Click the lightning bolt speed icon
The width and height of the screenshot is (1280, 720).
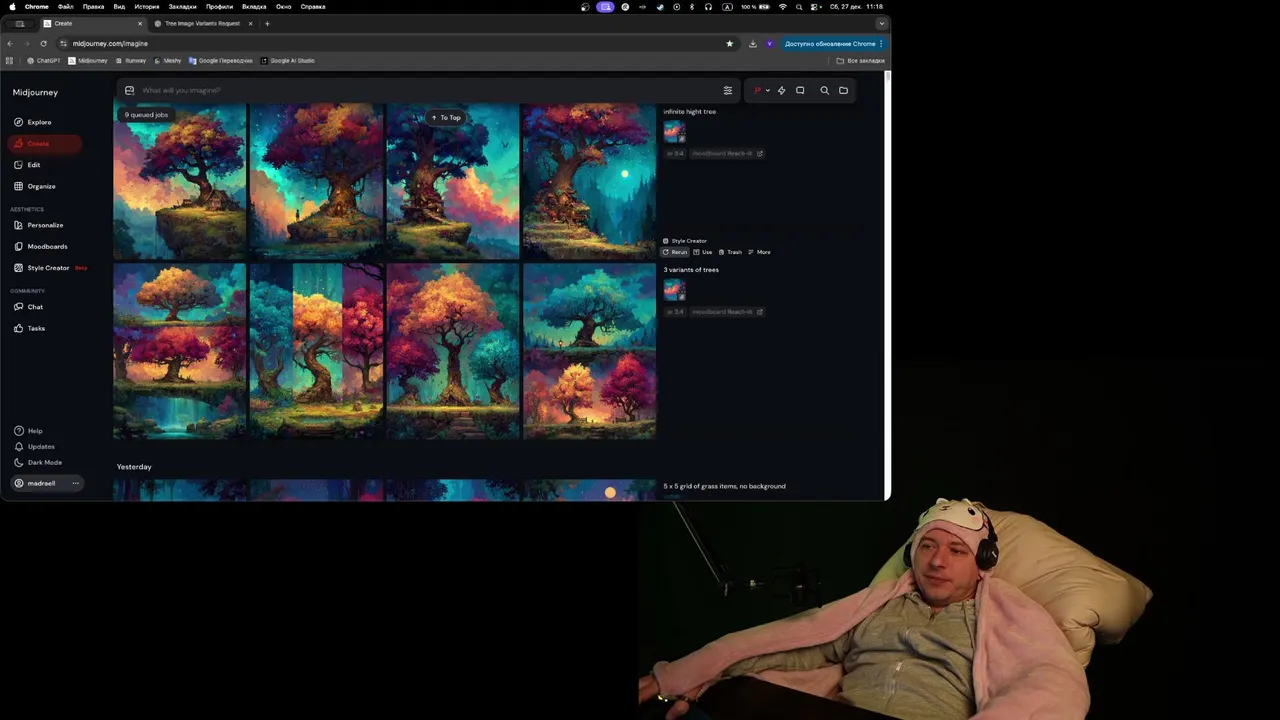(782, 90)
